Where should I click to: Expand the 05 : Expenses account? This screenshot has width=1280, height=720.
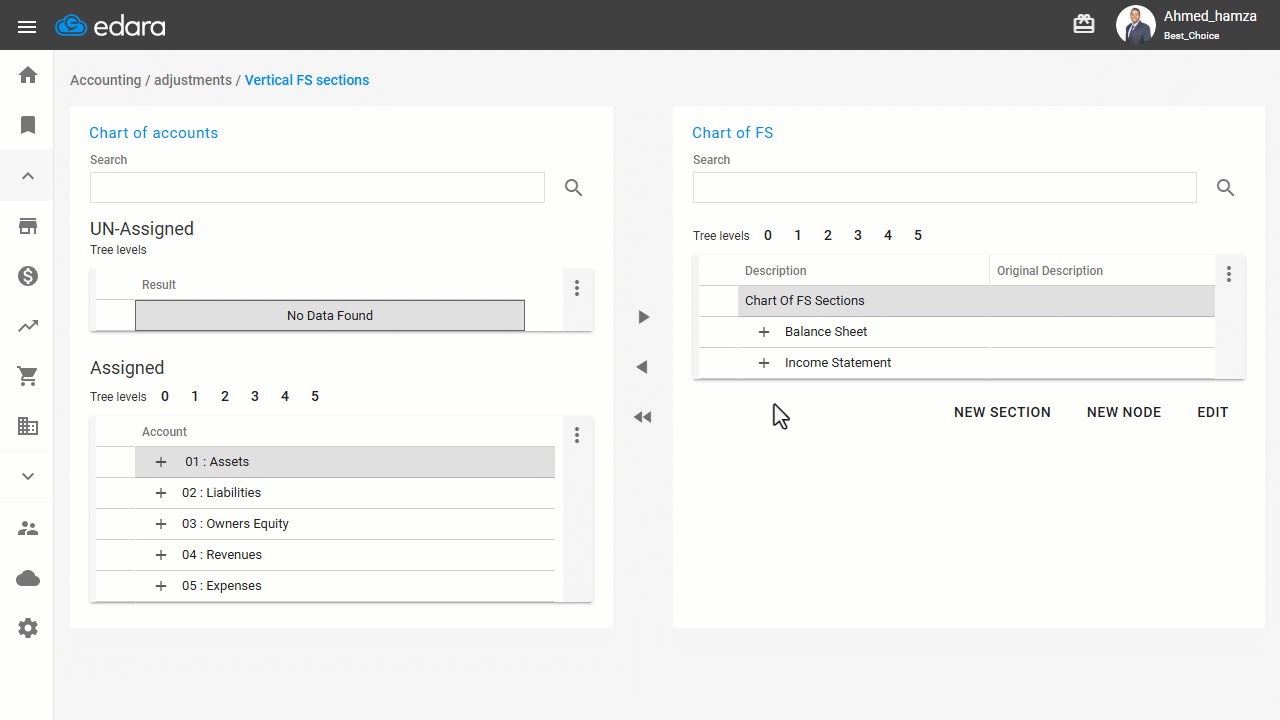pyautogui.click(x=161, y=586)
